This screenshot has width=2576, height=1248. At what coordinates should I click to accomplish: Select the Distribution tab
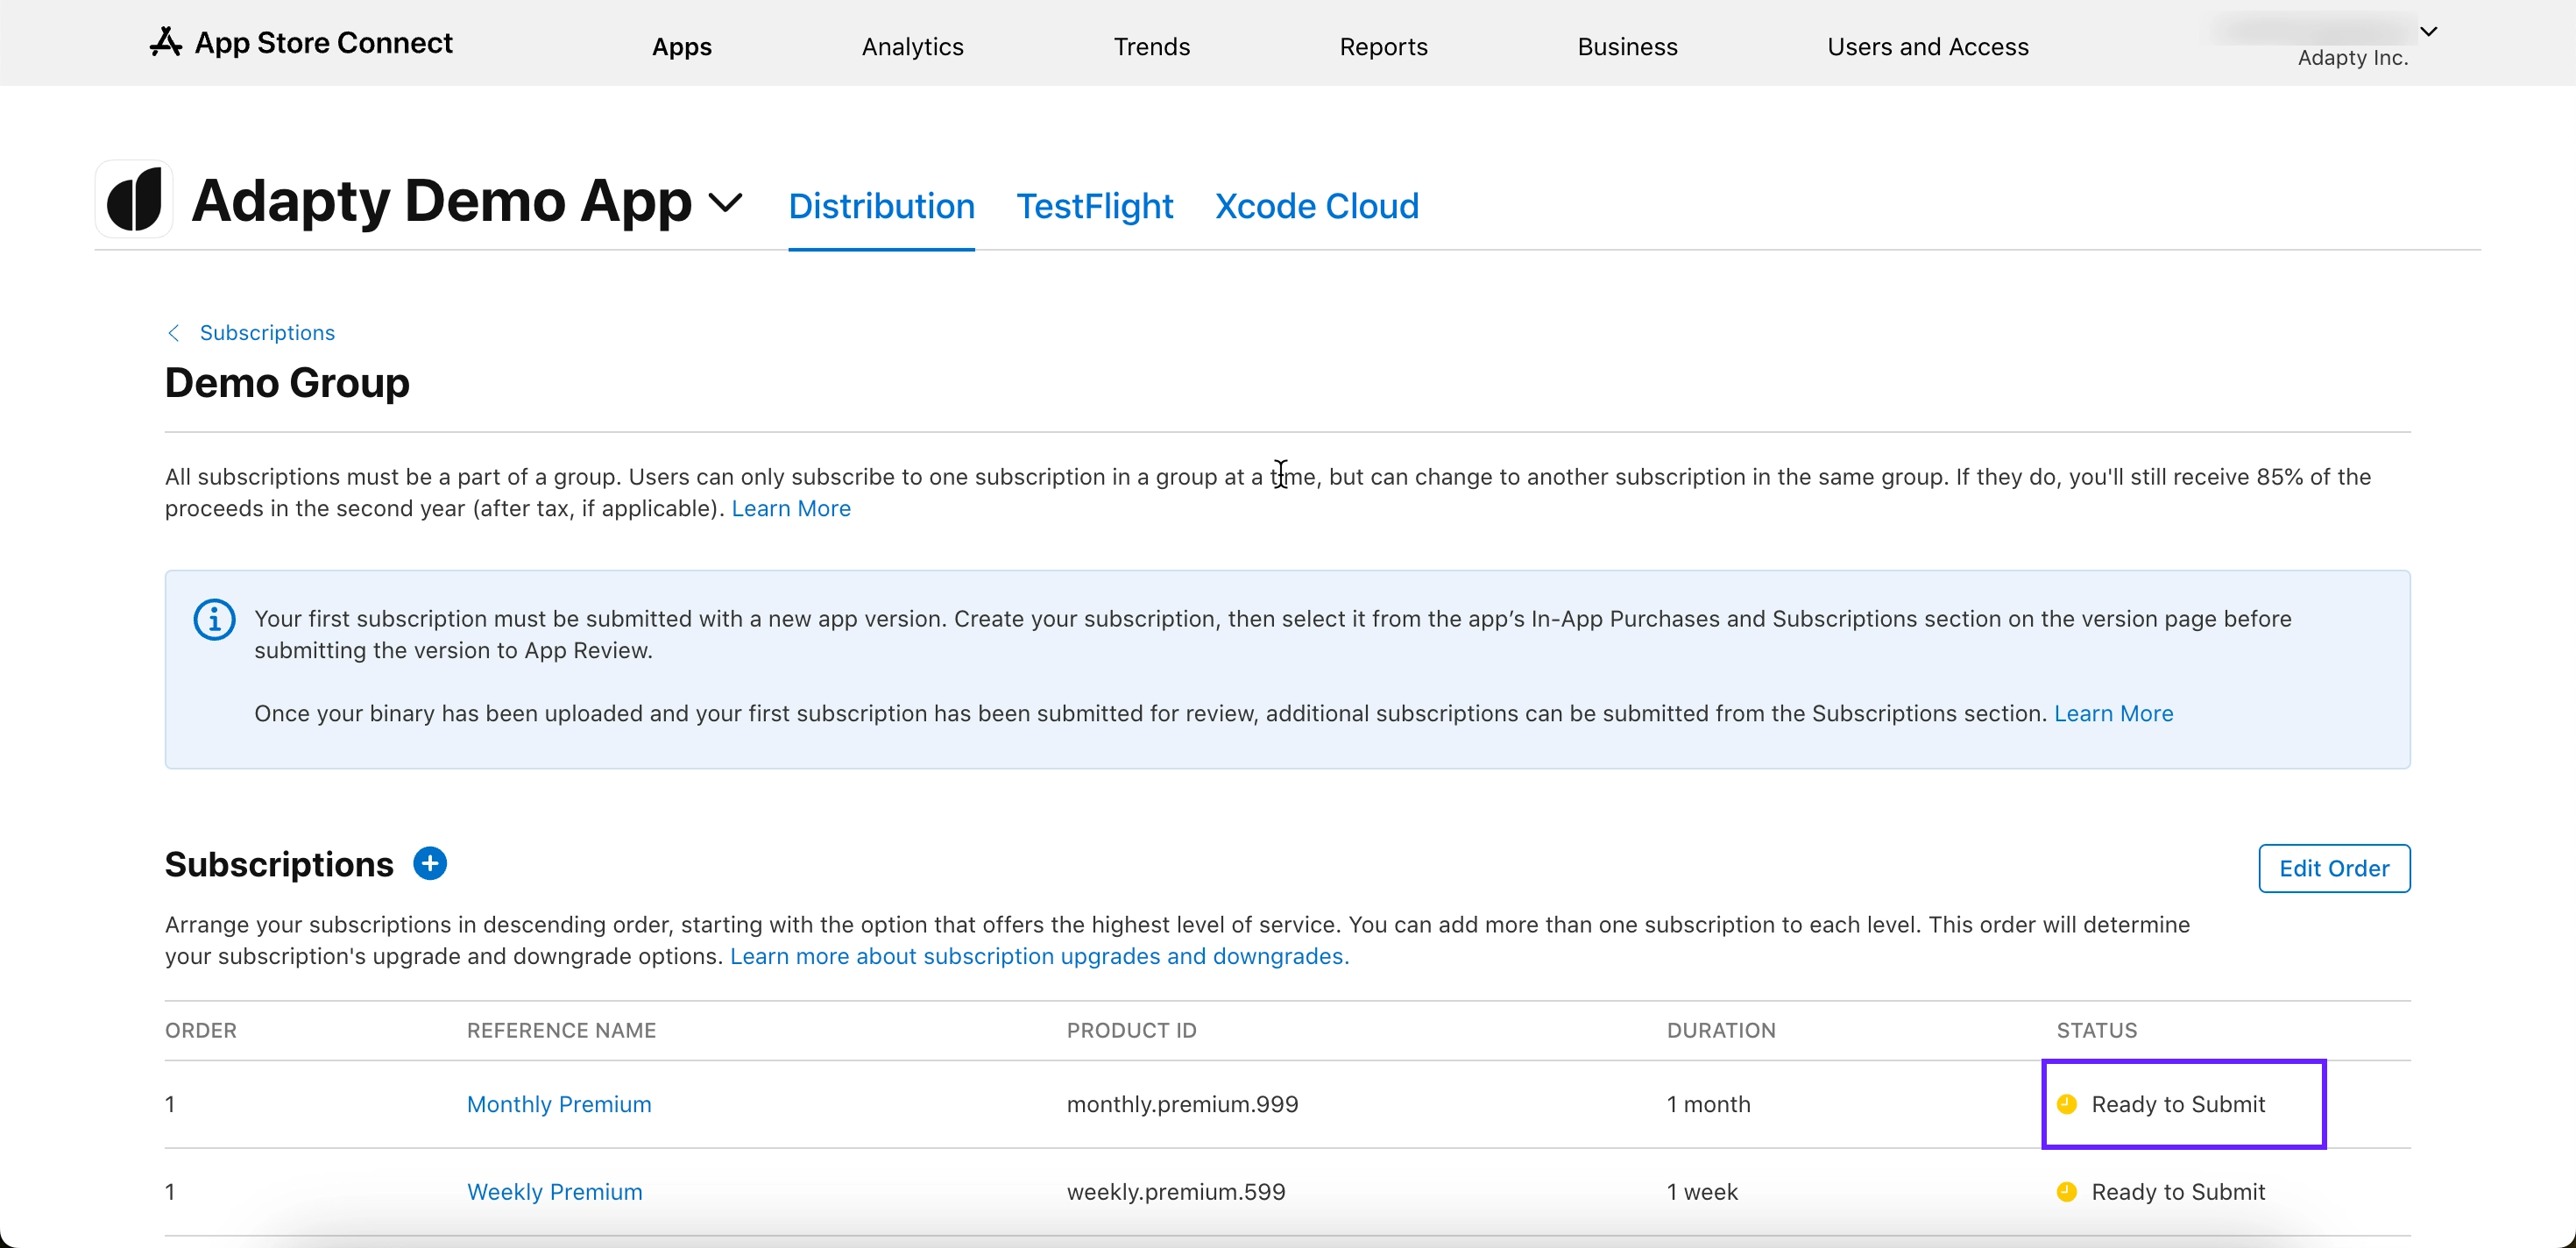tap(881, 206)
